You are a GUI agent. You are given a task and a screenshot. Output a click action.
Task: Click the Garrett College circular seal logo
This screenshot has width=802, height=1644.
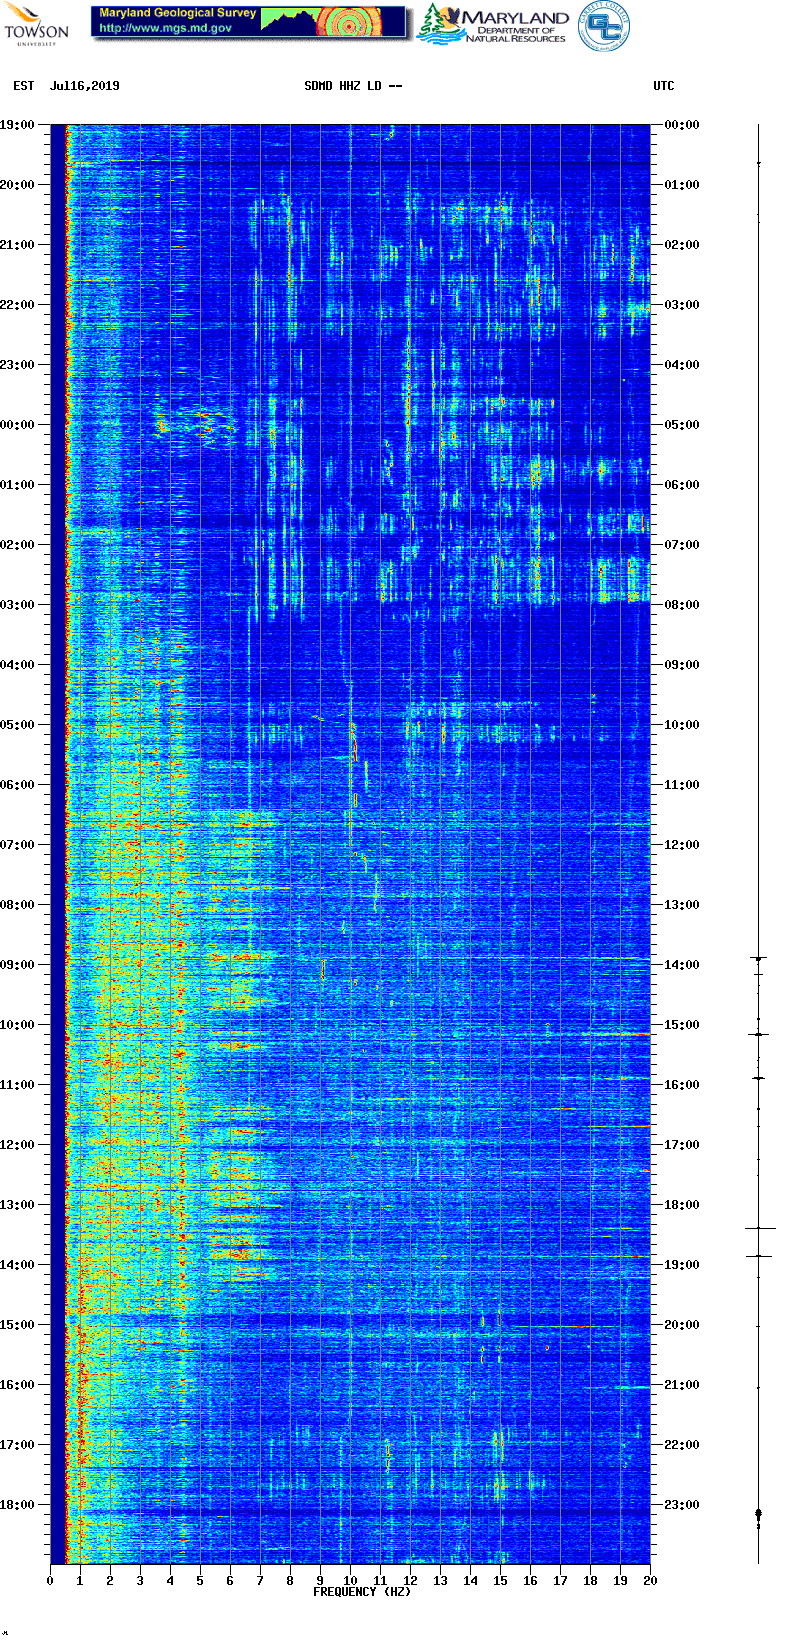click(x=604, y=25)
